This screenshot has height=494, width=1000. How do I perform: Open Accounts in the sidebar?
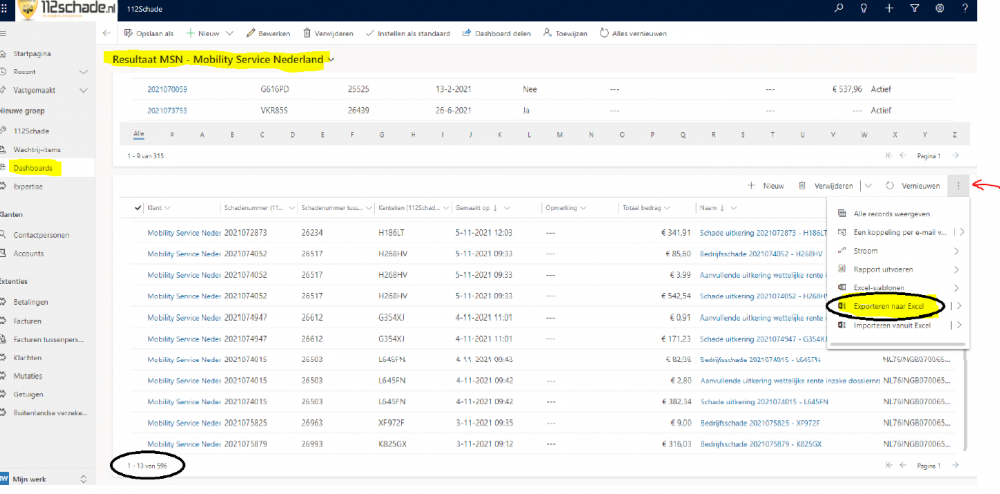click(x=29, y=253)
